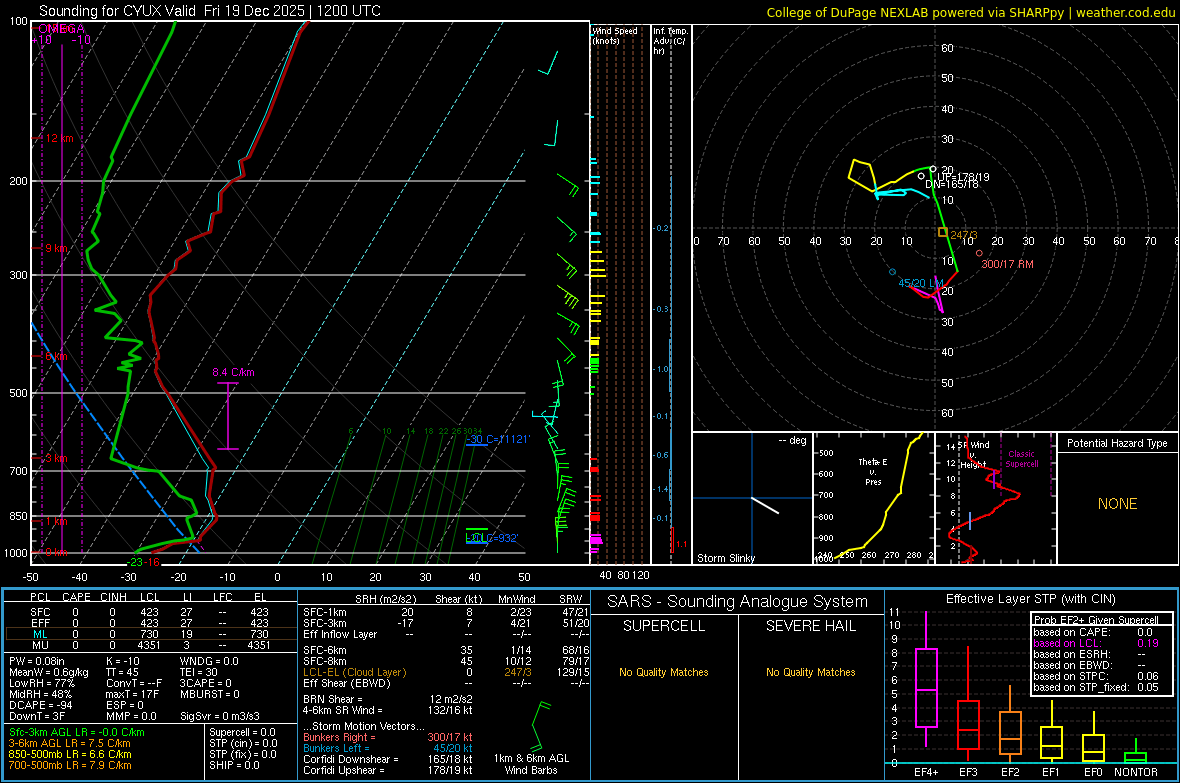The width and height of the screenshot is (1180, 783).
Task: Click "SARS - Sounding Analogue System" header
Action: (x=738, y=602)
